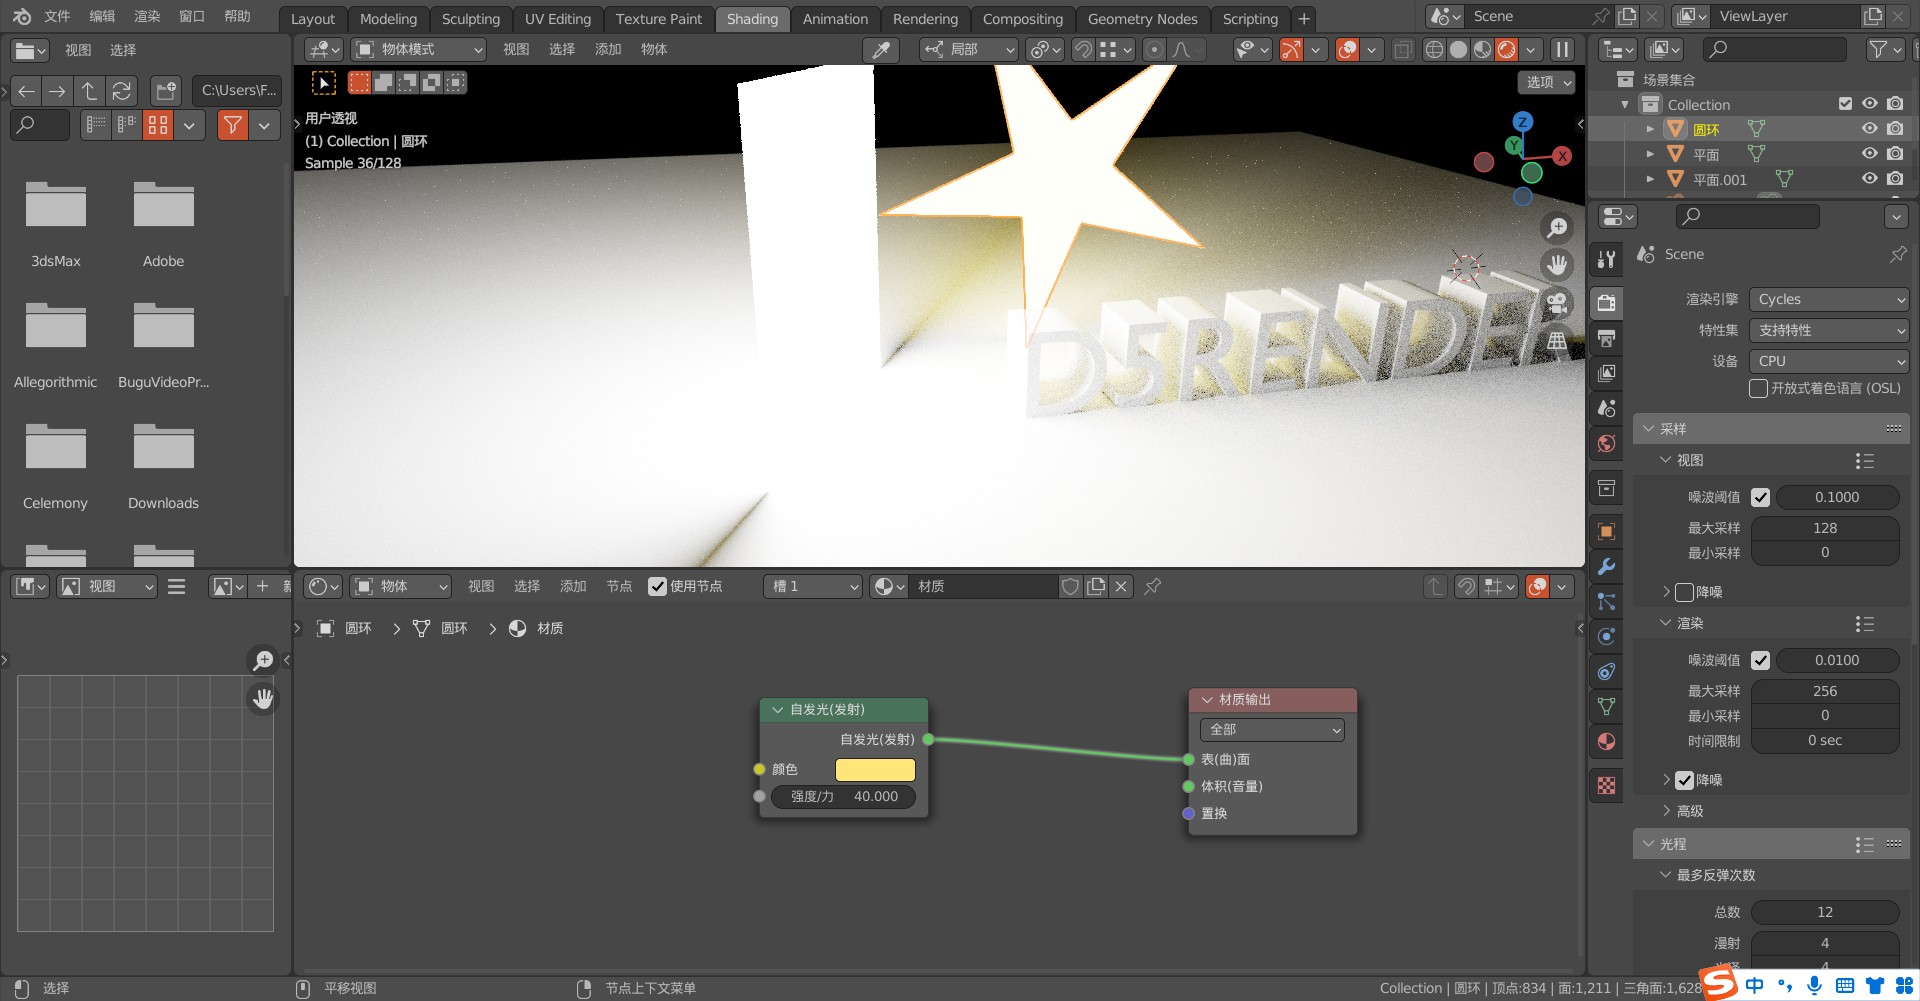Click the yellow emission color swatch

[x=875, y=769]
